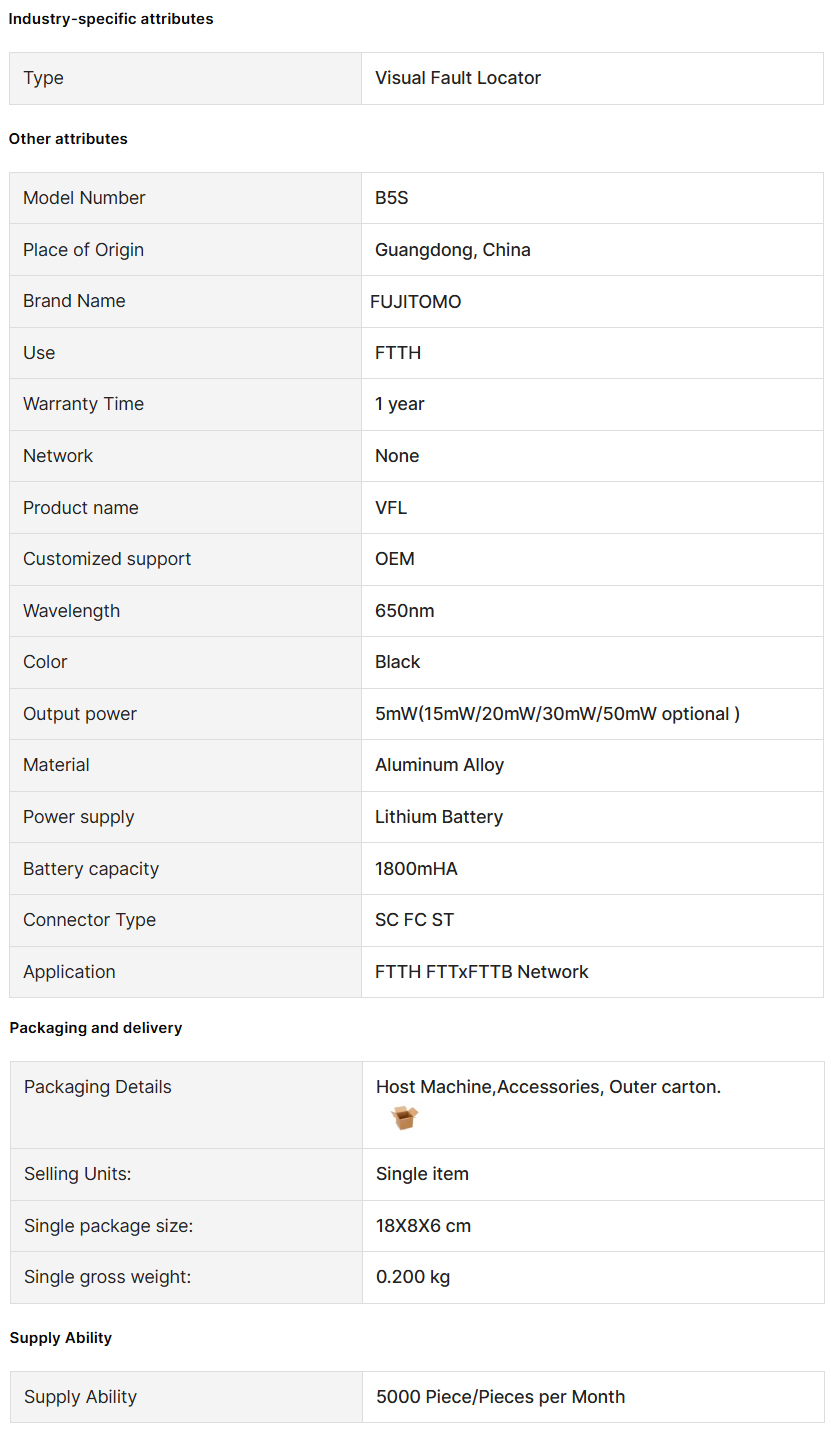Select the 650nm wavelength value

pyautogui.click(x=405, y=611)
